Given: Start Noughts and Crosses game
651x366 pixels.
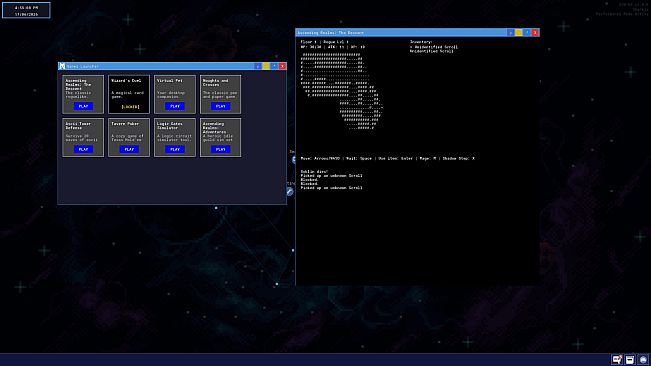Looking at the screenshot, I should (220, 106).
